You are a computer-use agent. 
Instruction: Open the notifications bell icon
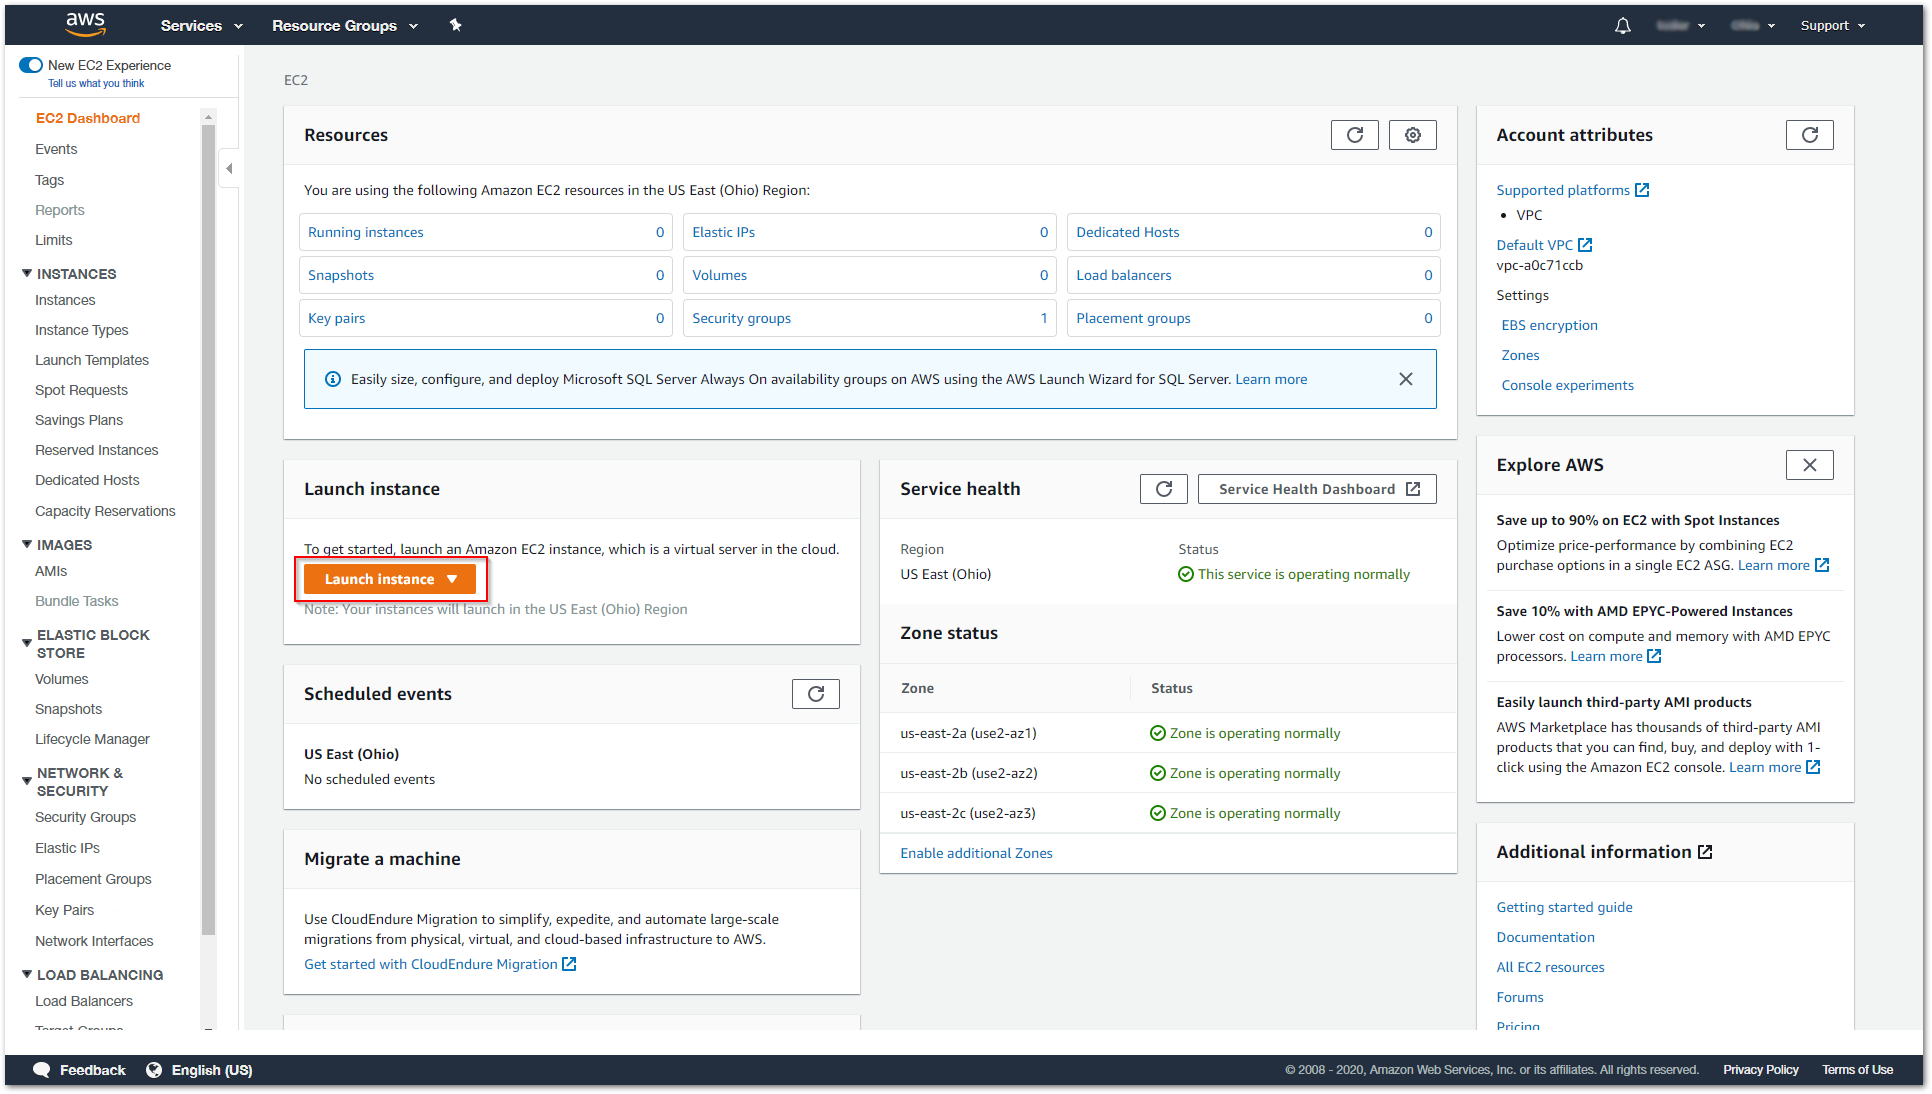click(1622, 26)
